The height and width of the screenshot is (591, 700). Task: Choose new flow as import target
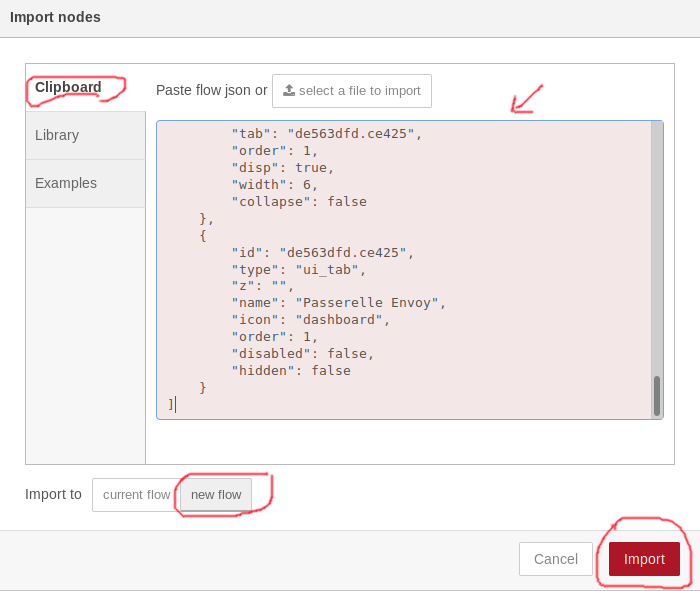pyautogui.click(x=216, y=495)
